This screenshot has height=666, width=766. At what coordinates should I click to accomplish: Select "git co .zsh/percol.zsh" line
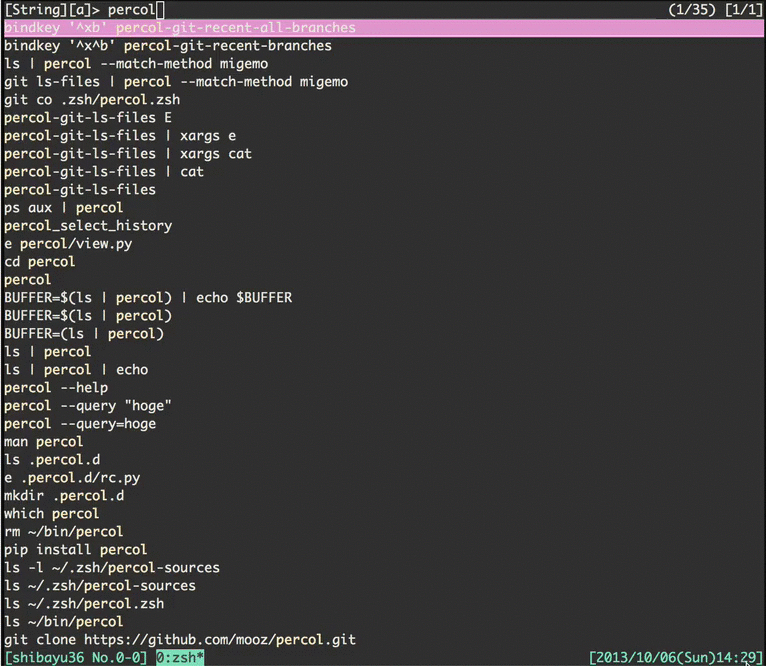(92, 100)
